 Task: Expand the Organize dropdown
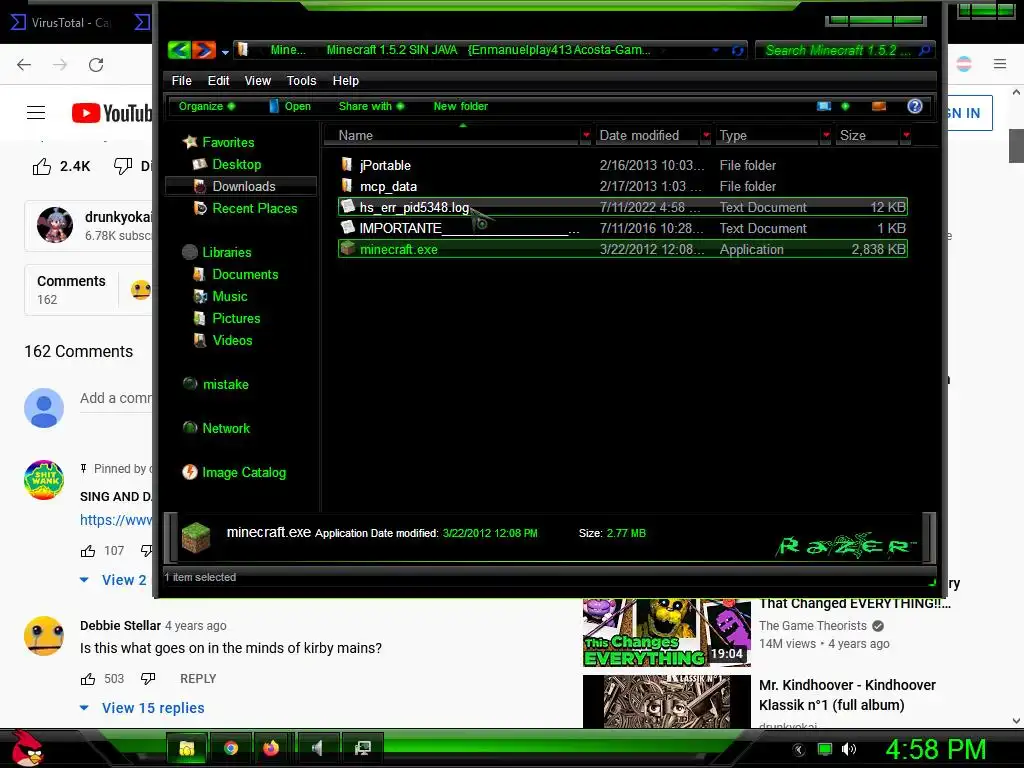[x=206, y=106]
